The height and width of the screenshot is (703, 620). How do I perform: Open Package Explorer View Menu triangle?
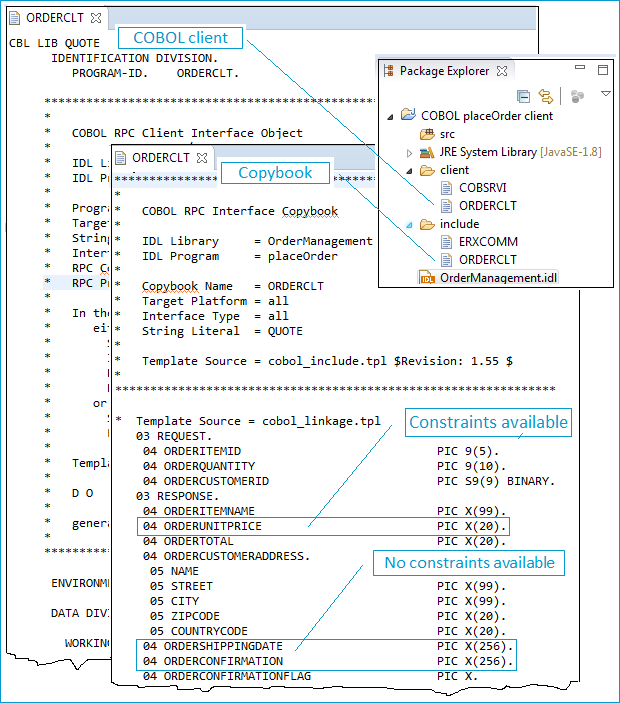click(x=606, y=94)
